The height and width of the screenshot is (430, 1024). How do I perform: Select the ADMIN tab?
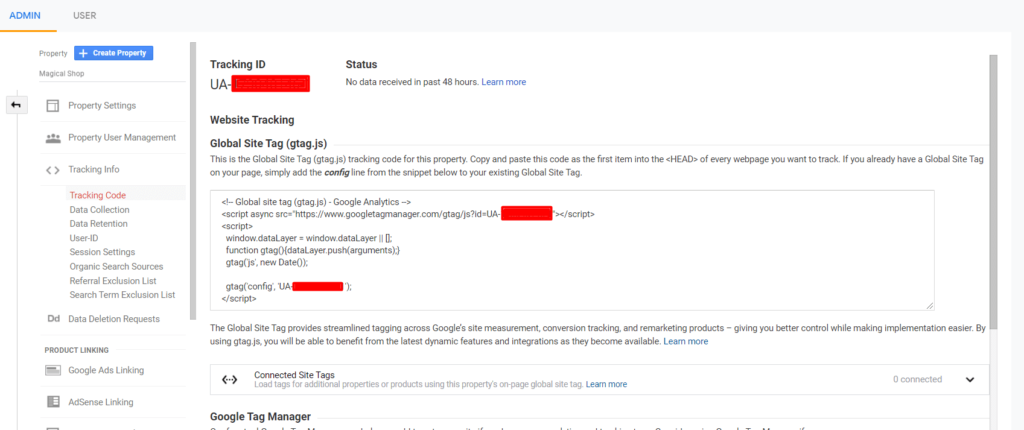click(x=25, y=15)
